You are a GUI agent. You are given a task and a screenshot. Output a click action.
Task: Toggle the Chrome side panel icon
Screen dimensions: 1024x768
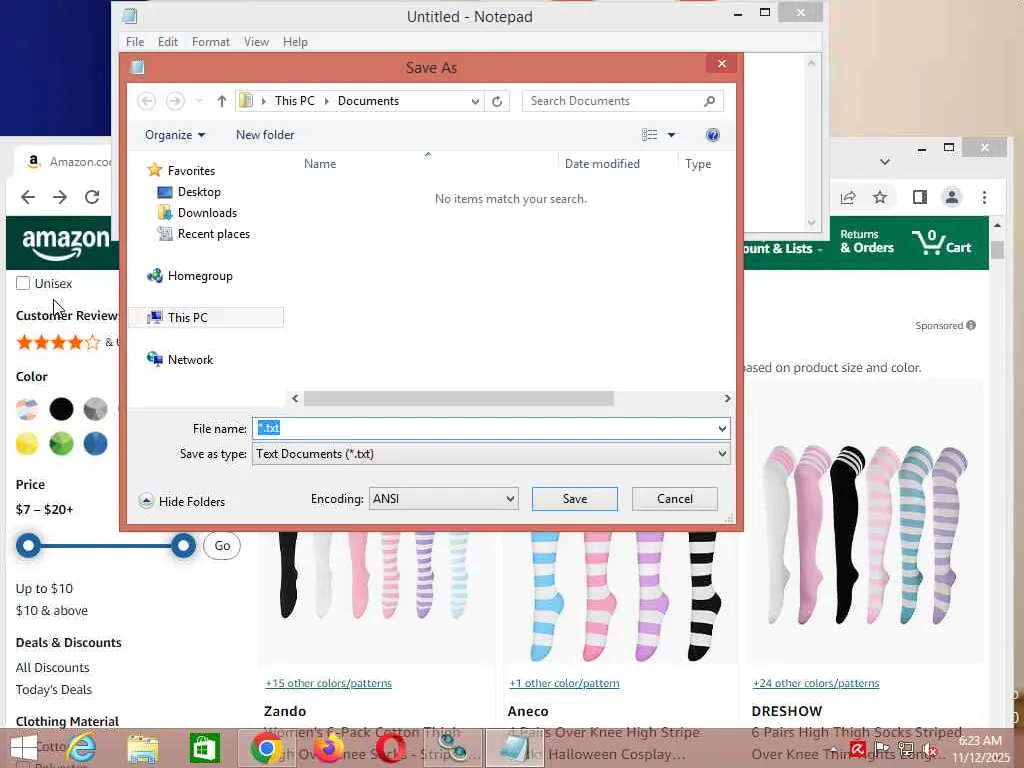click(x=920, y=197)
